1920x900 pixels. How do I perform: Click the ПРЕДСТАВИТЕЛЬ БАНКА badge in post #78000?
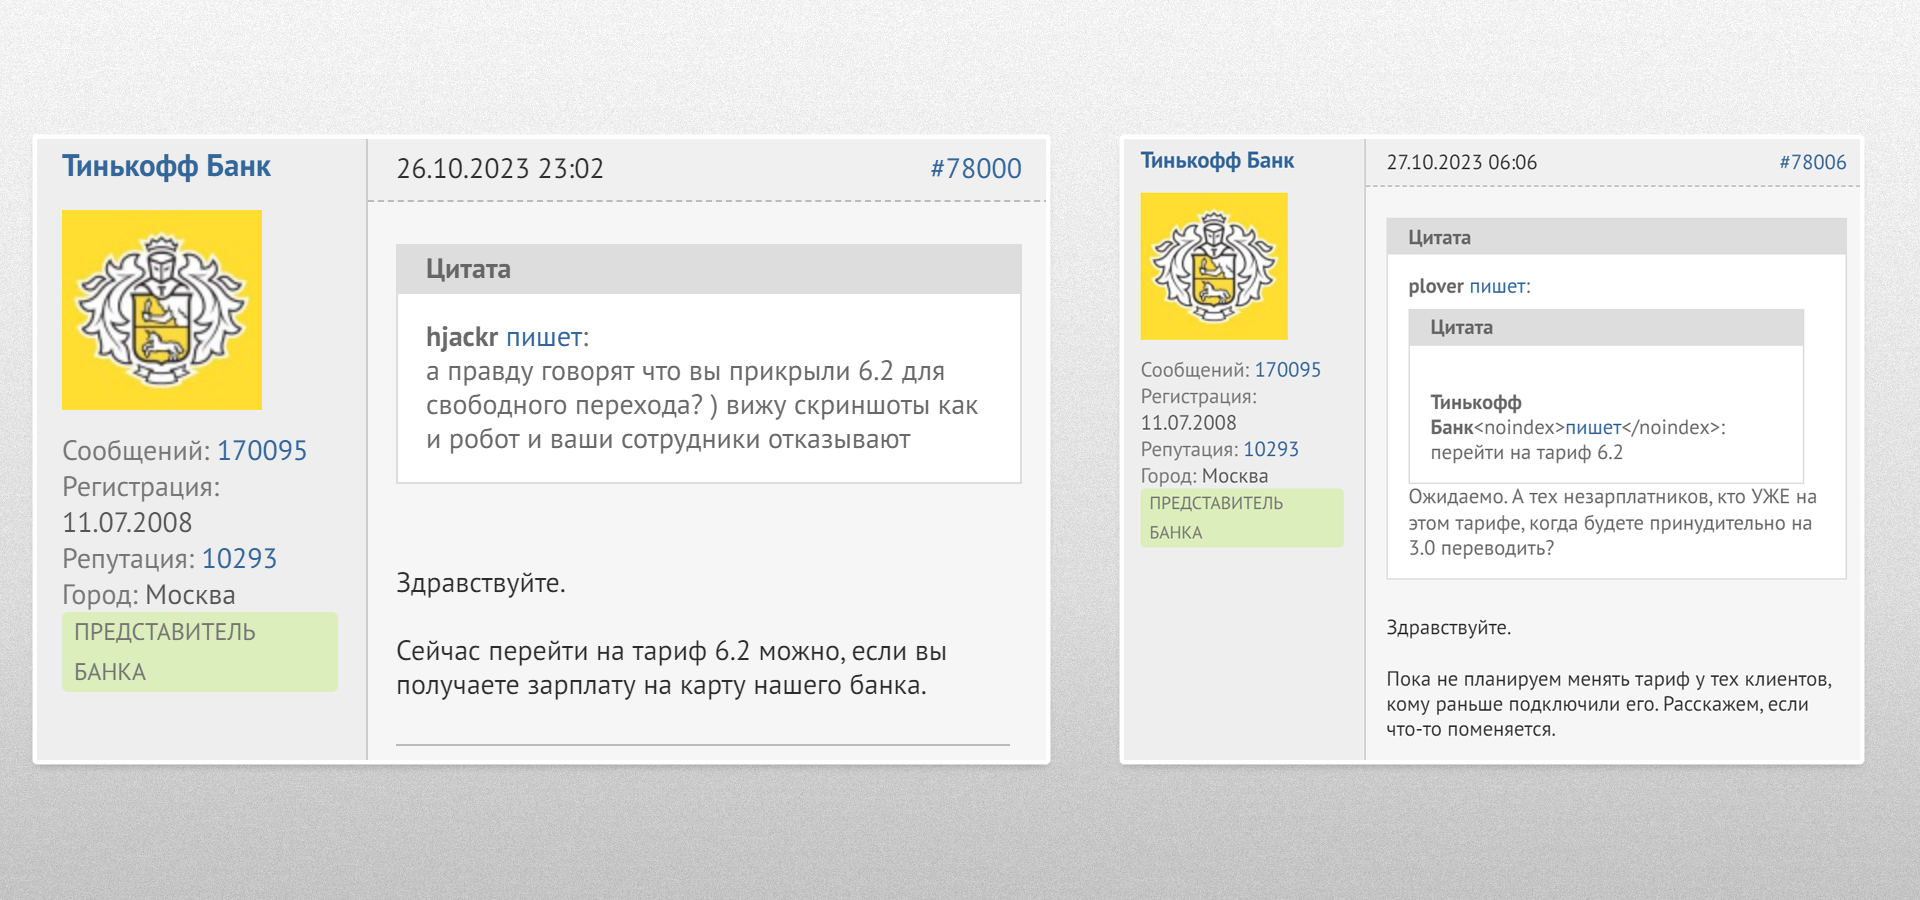pyautogui.click(x=200, y=652)
